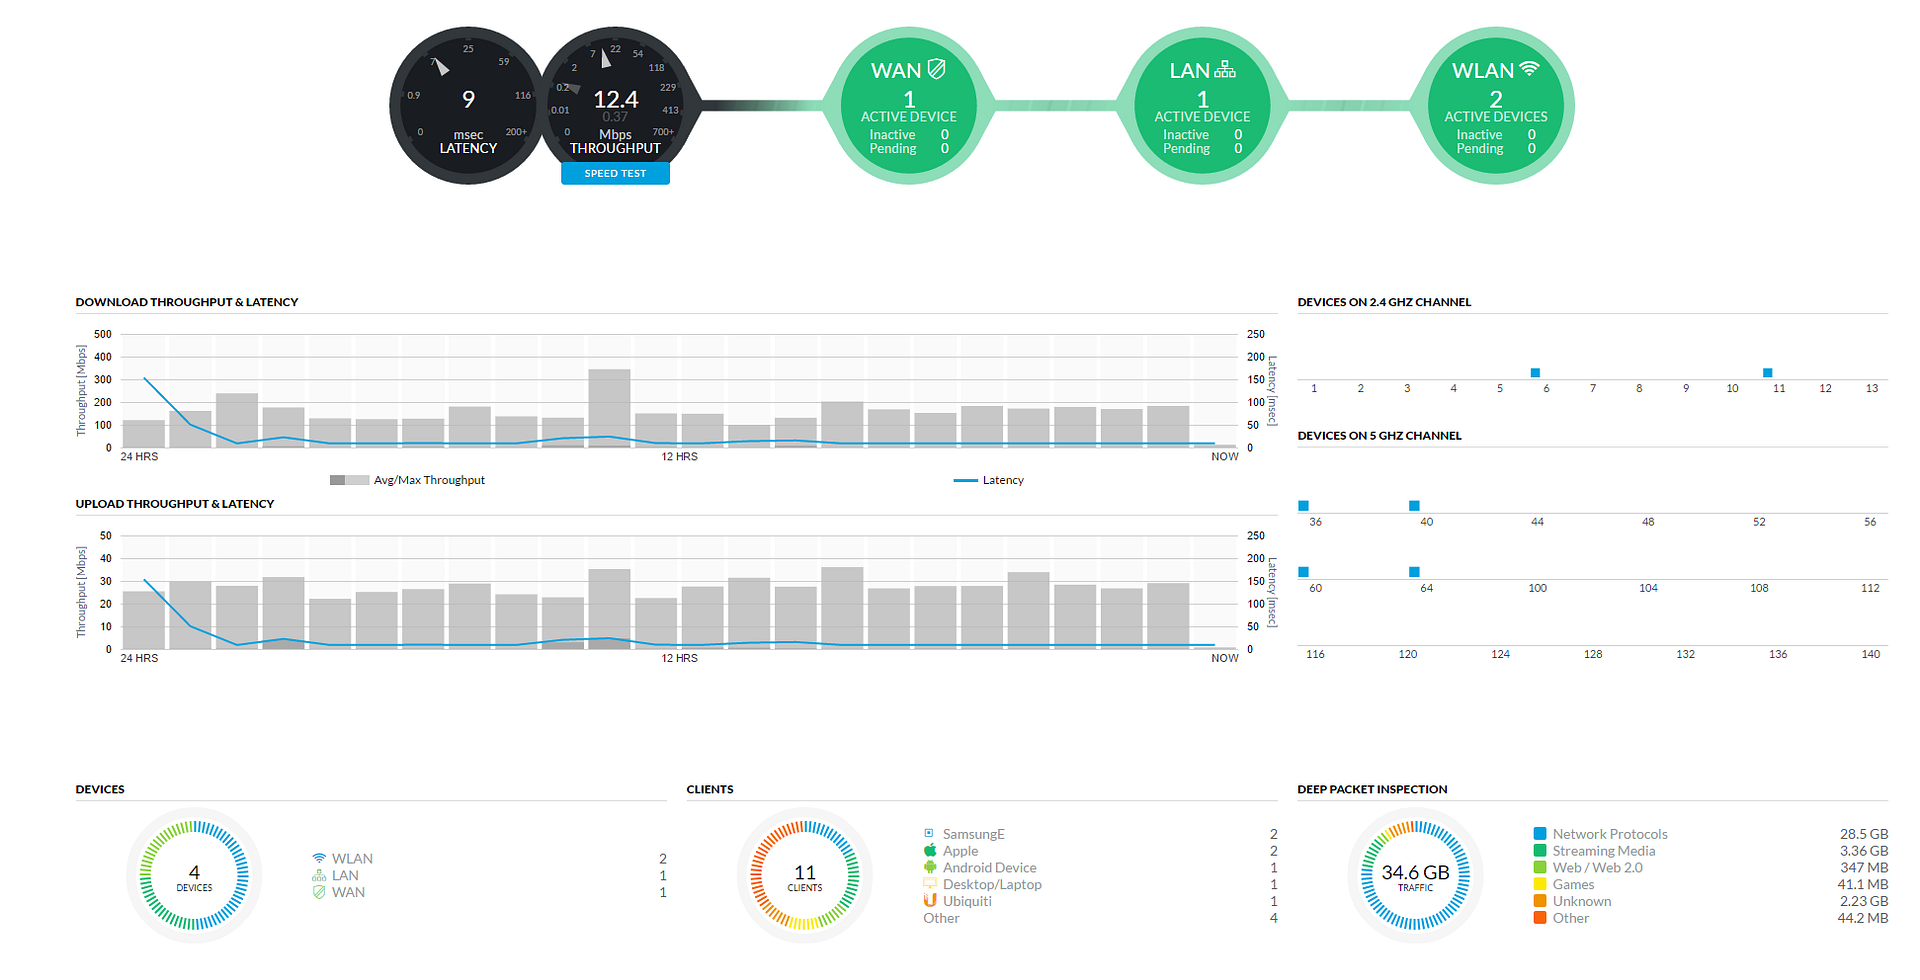The image size is (1920, 980).
Task: Click the DEVICES ON 2.4 GHZ CHANNEL heading
Action: pyautogui.click(x=1384, y=302)
